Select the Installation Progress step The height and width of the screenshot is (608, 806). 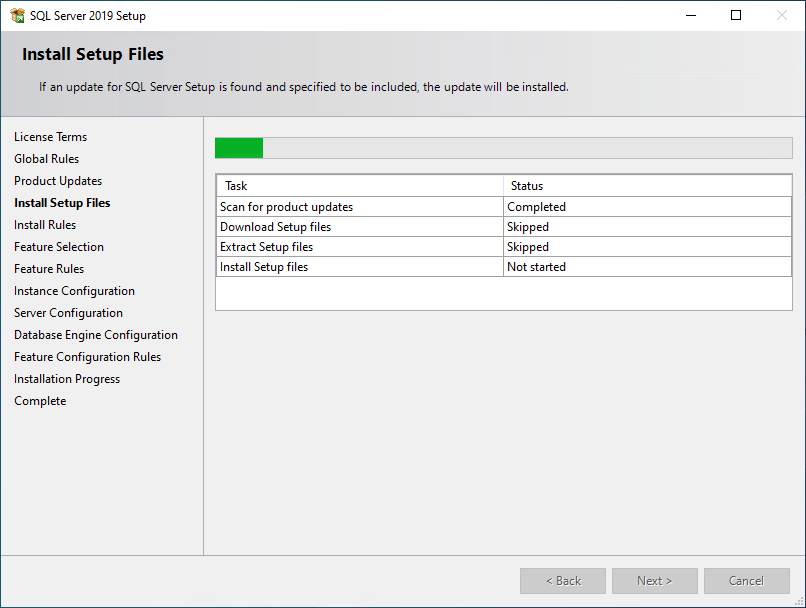tap(66, 378)
